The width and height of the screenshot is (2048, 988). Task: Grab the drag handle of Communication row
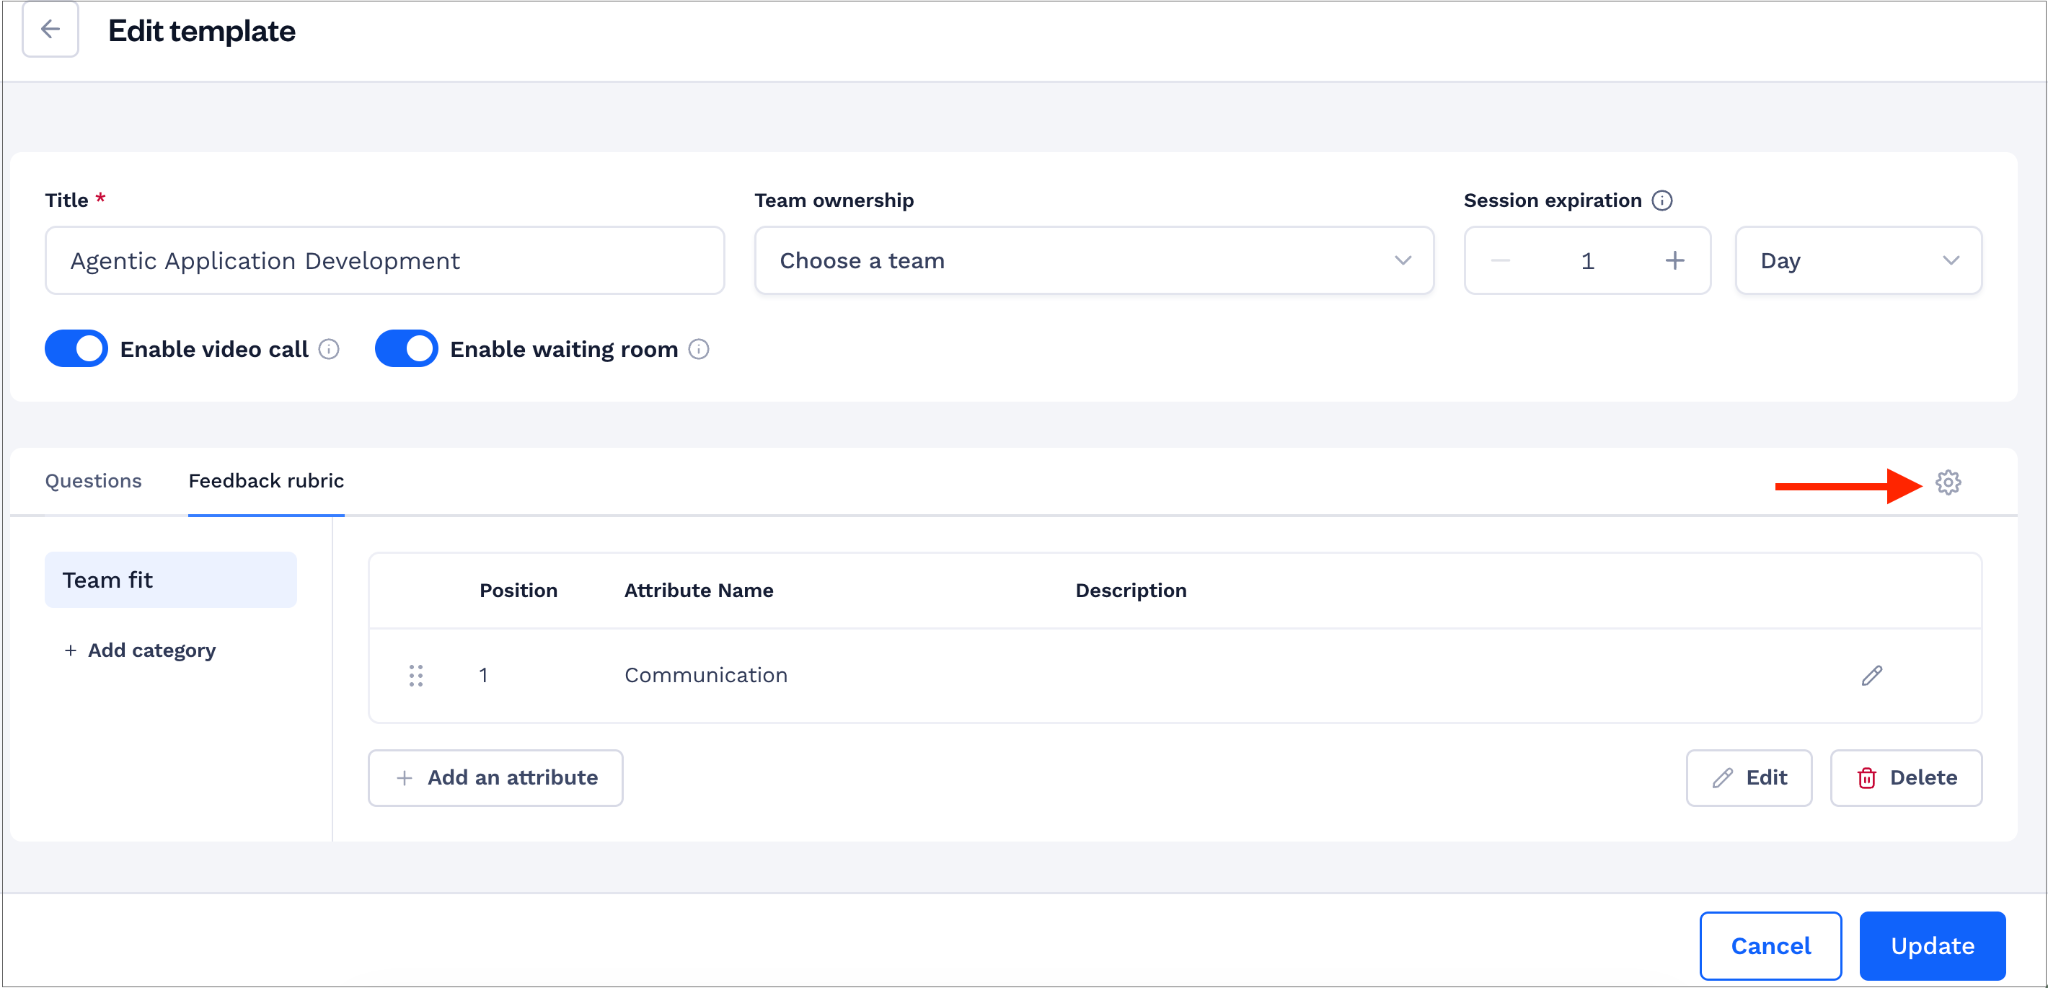coord(416,676)
